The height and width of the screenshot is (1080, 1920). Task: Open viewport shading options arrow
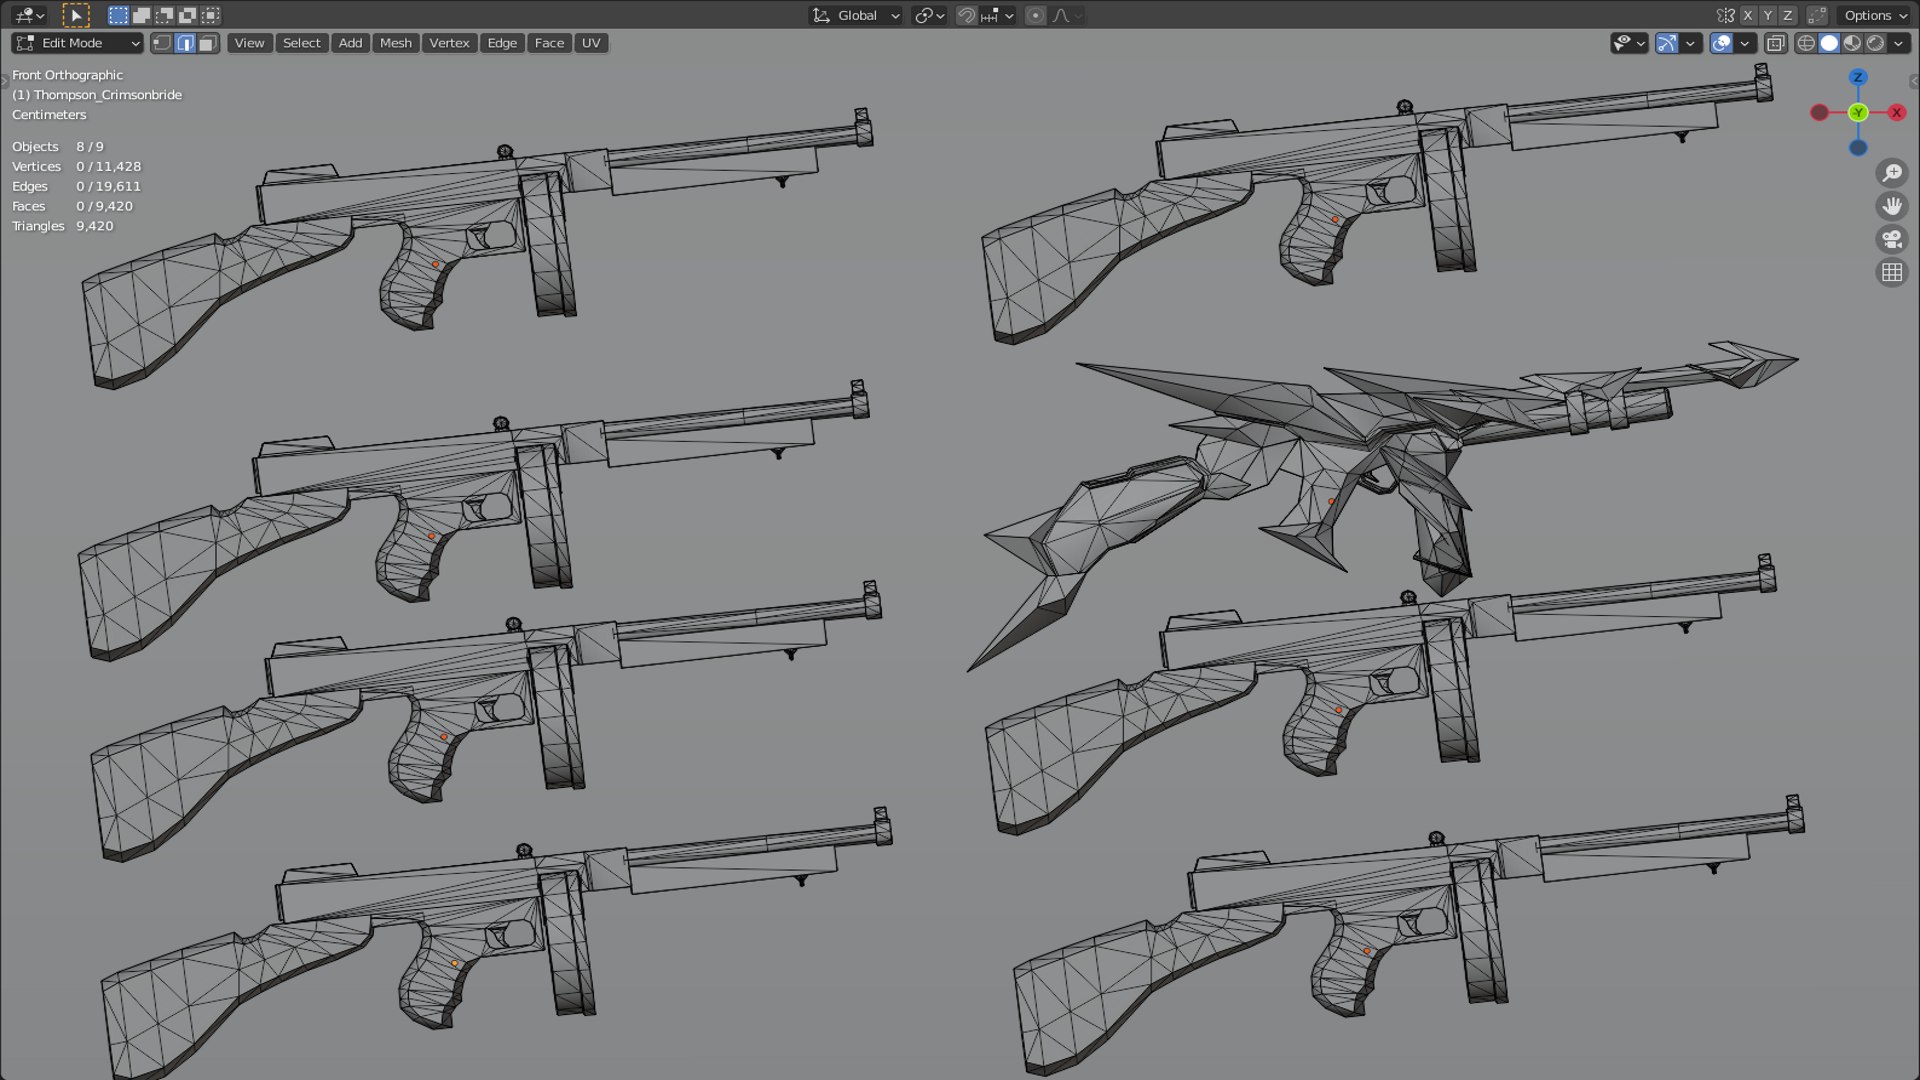pyautogui.click(x=1898, y=43)
